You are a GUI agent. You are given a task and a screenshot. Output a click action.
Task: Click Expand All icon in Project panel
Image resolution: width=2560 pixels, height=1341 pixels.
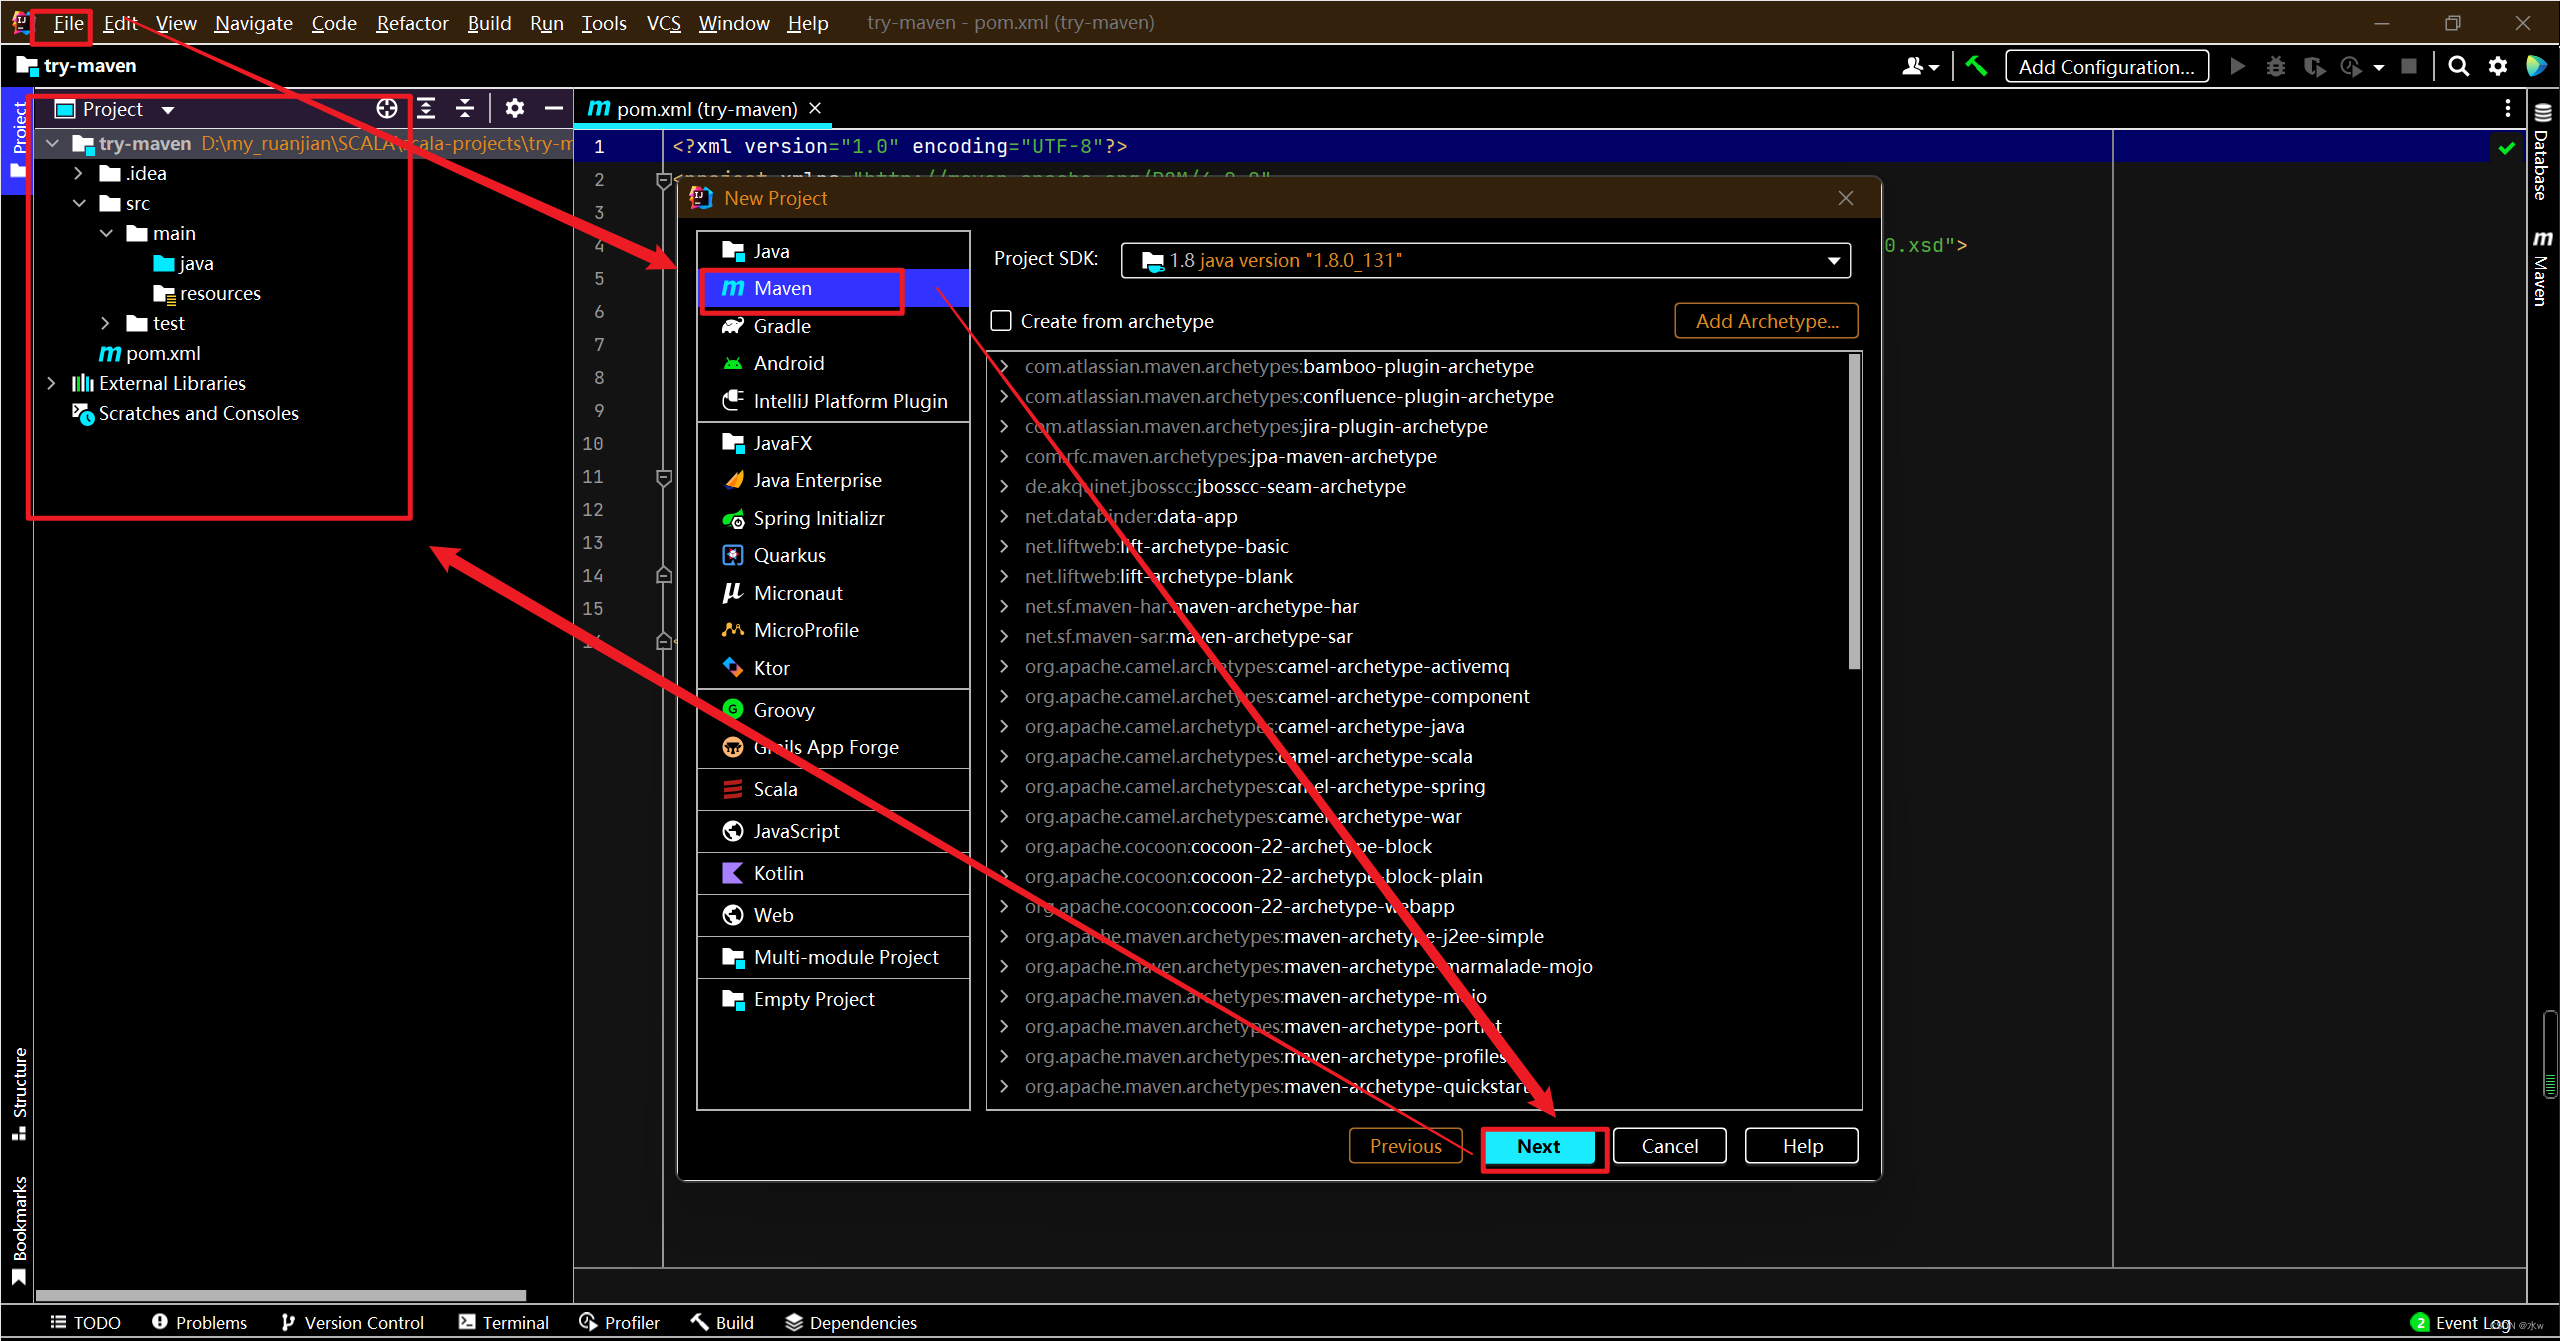point(426,108)
